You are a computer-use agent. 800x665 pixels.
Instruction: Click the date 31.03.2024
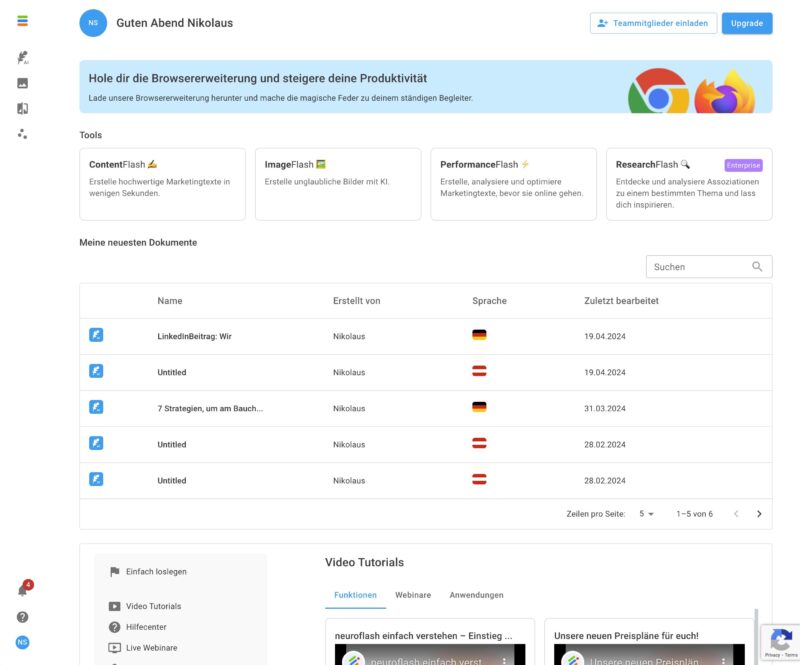point(605,408)
